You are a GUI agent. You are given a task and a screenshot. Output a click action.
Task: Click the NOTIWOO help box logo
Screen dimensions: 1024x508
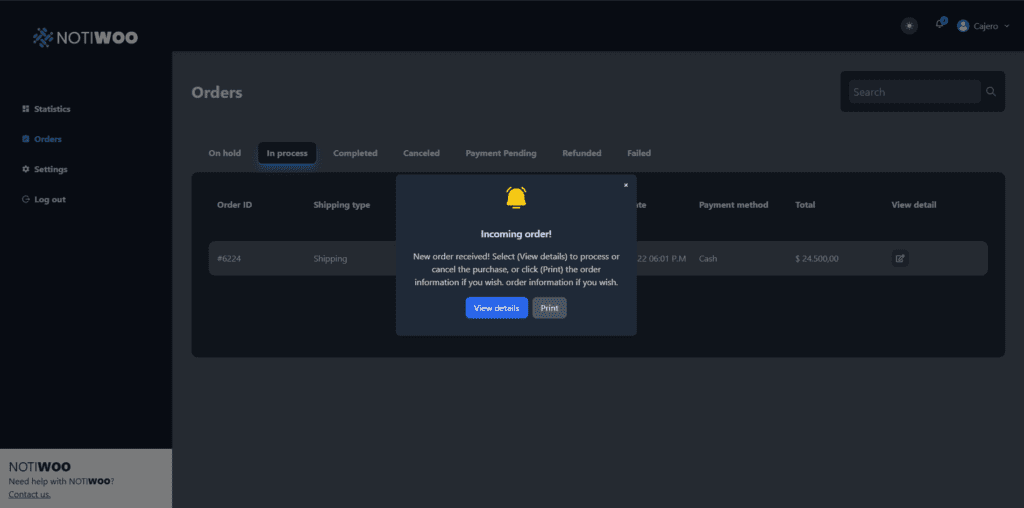[40, 467]
